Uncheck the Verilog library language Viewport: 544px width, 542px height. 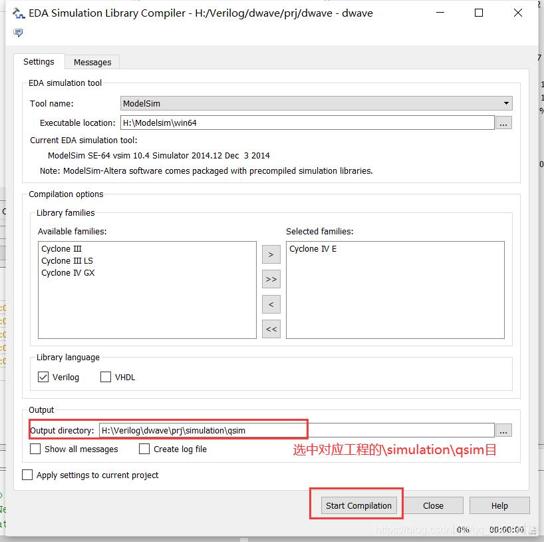coord(43,377)
